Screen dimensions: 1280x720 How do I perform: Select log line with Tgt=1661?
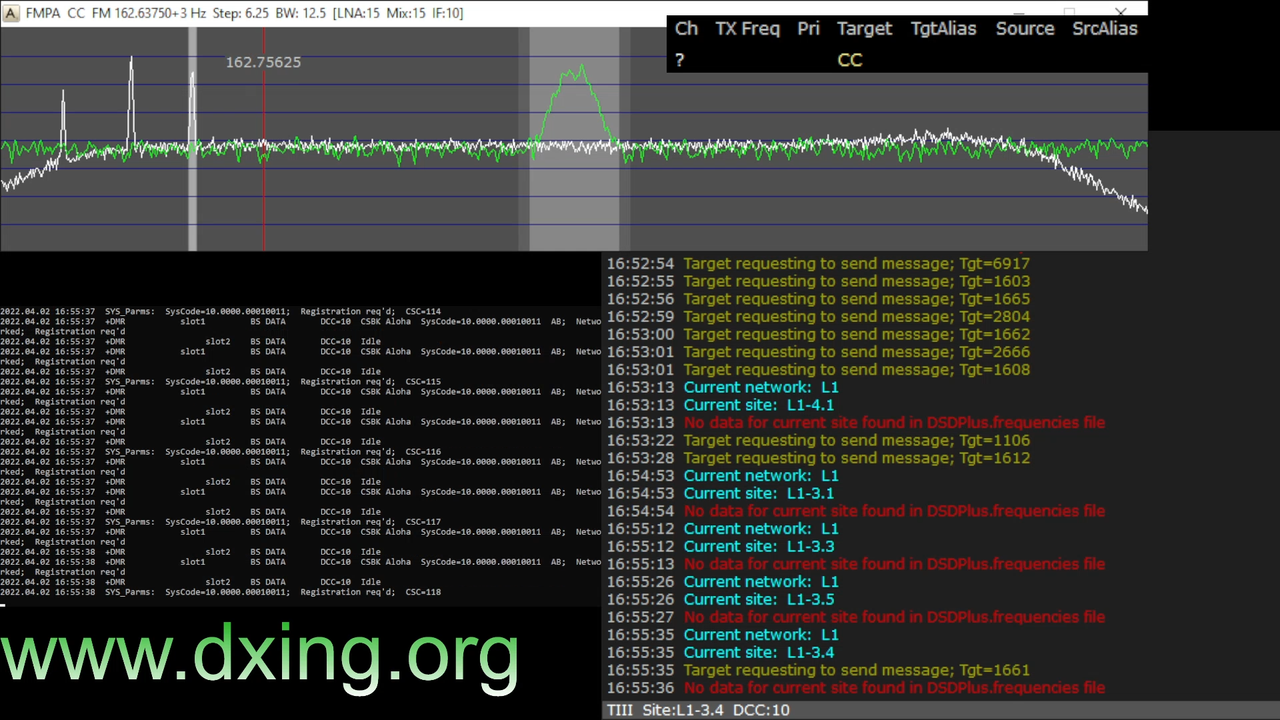click(818, 670)
